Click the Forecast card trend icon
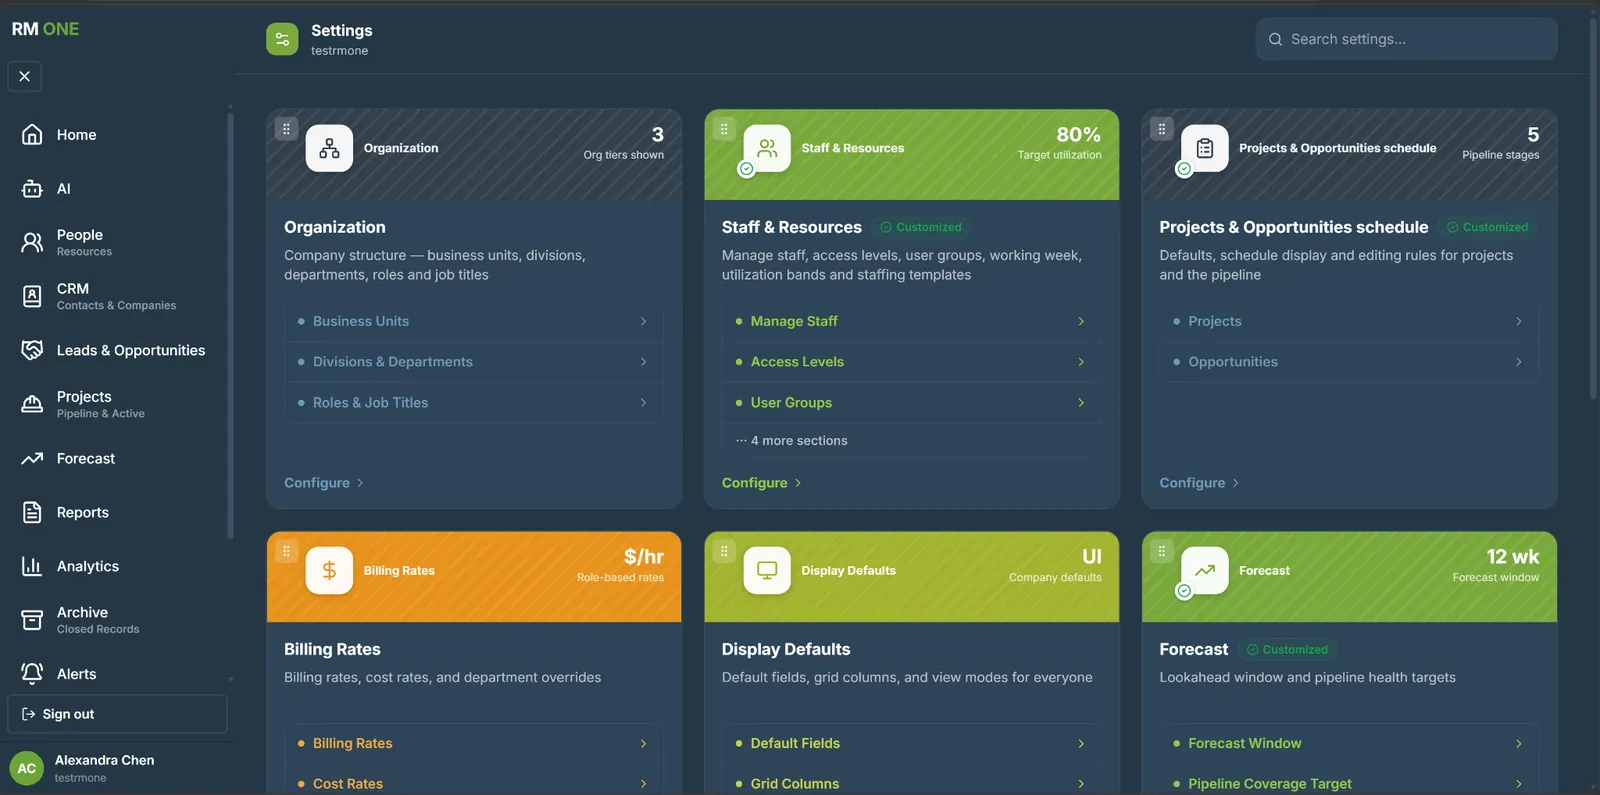 1205,571
